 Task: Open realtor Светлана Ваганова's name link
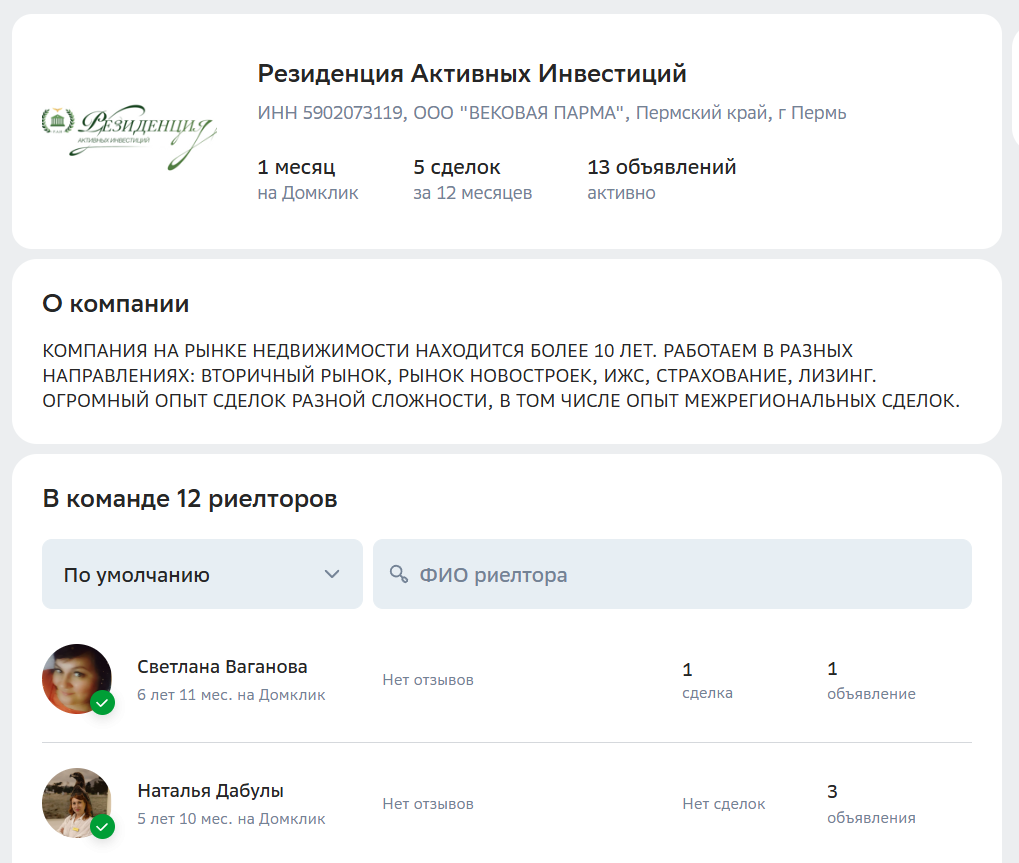[222, 667]
